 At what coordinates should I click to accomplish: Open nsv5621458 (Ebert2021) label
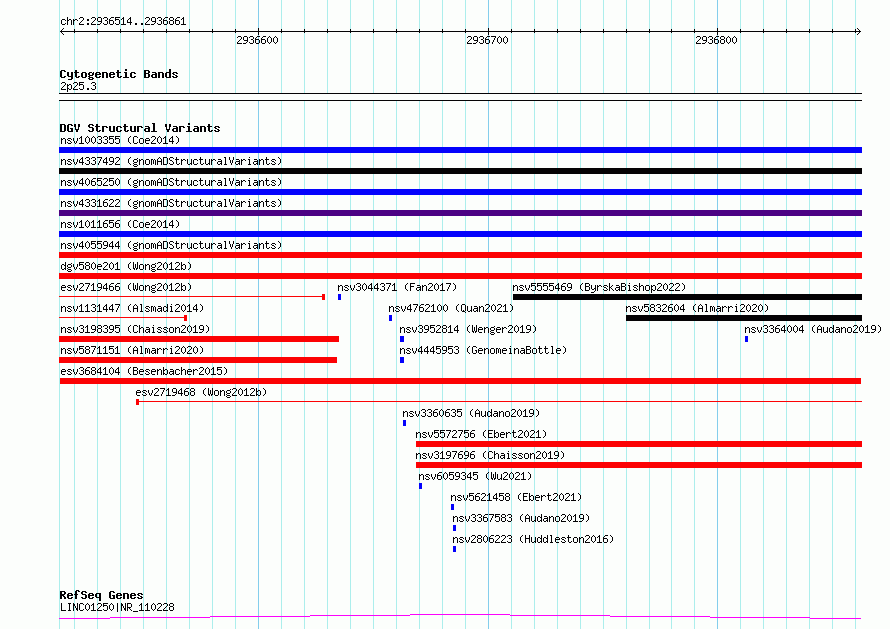(516, 497)
